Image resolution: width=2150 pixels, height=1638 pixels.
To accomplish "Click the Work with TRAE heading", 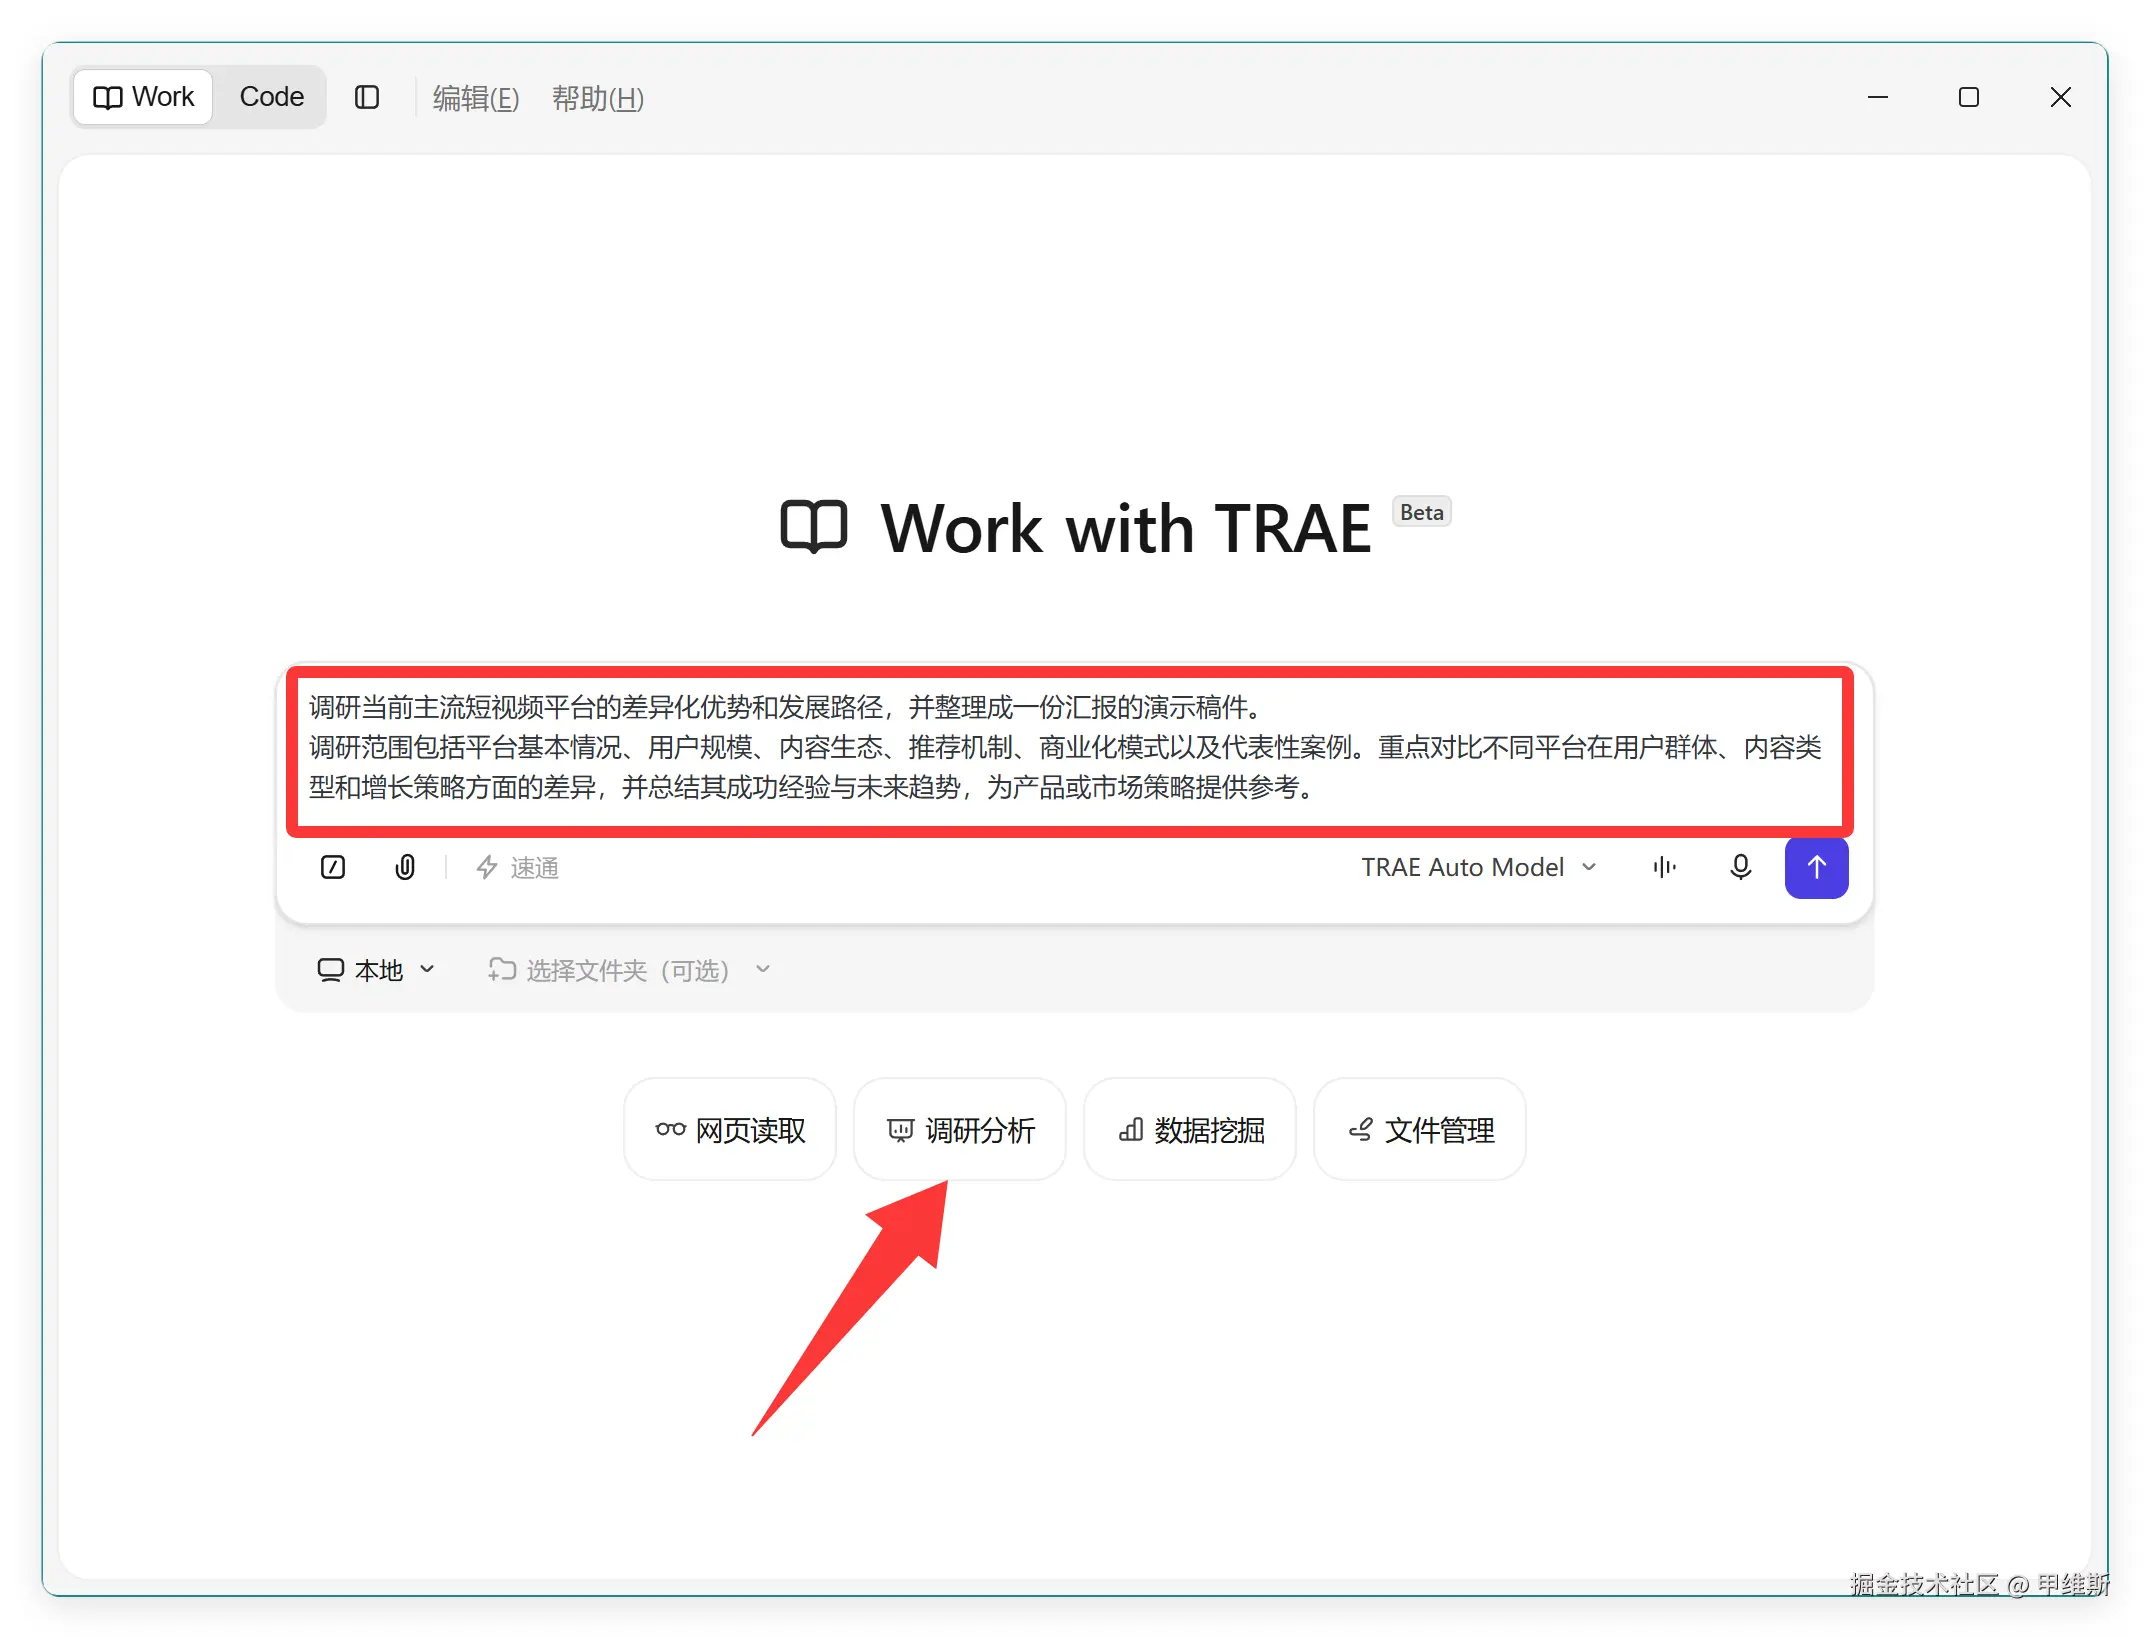I will (x=1126, y=528).
